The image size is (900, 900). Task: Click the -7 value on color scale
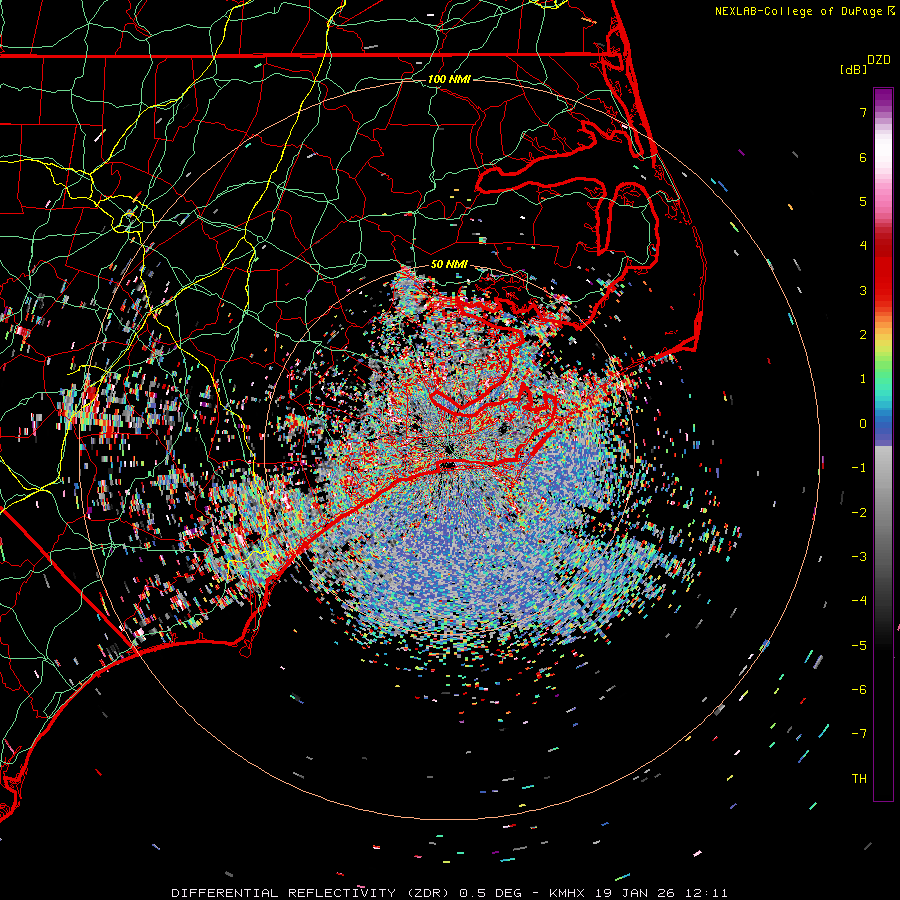pyautogui.click(x=859, y=734)
